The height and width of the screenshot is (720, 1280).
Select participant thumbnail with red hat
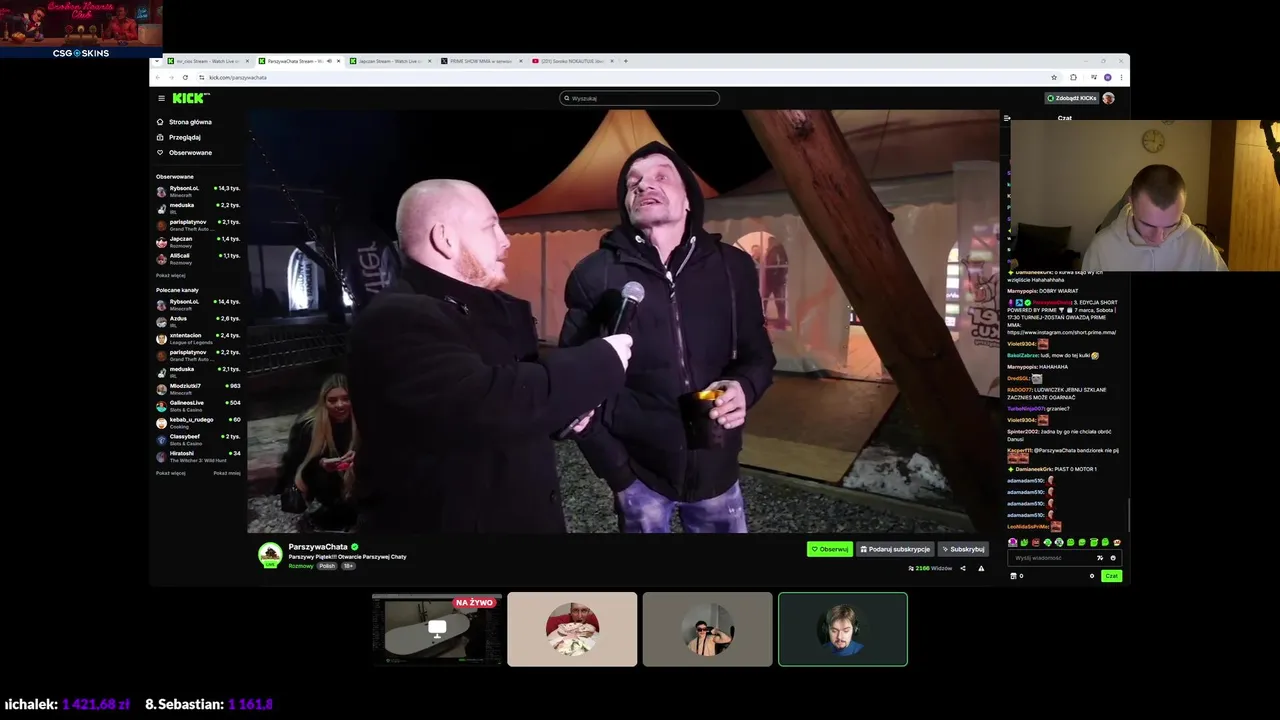pos(572,629)
